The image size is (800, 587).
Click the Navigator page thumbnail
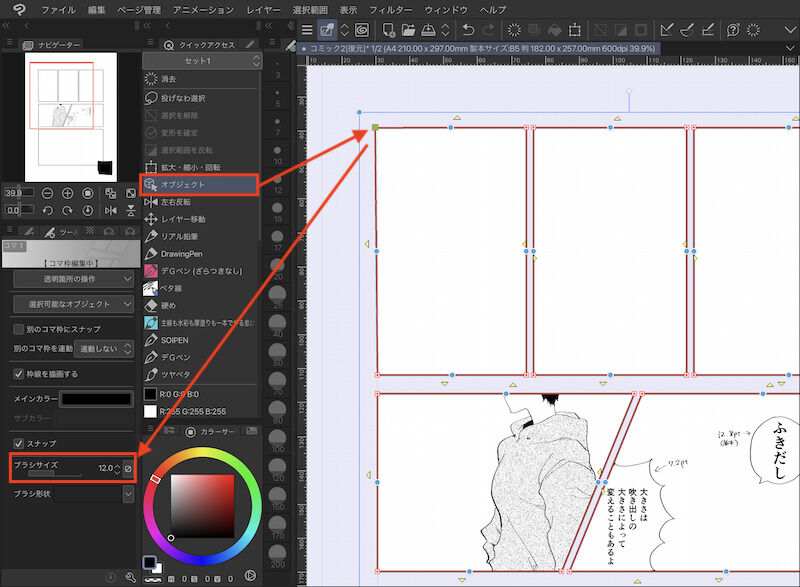[71, 117]
